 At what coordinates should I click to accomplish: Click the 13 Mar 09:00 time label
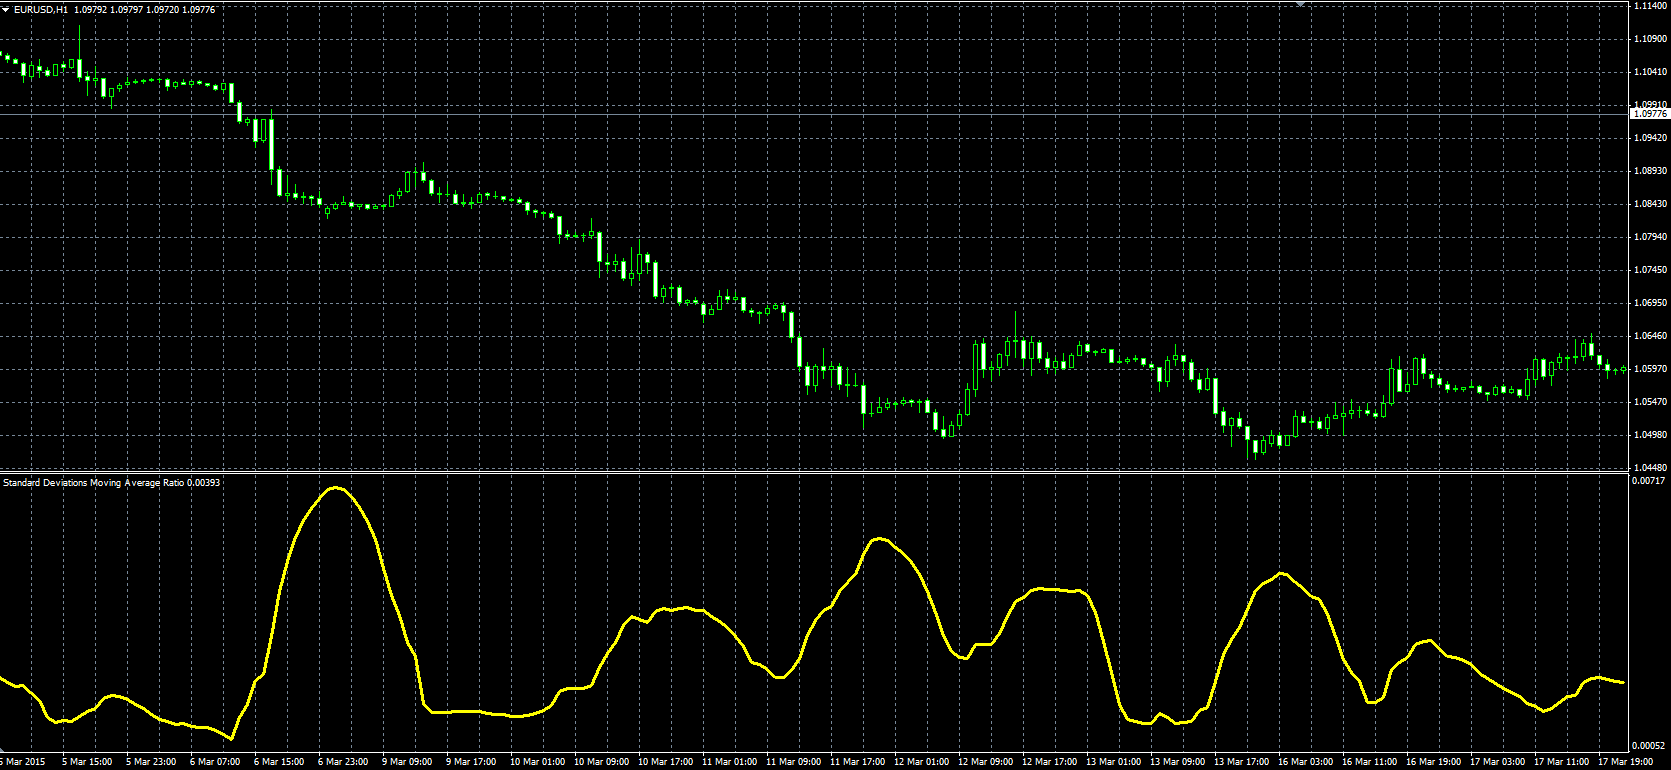click(x=1177, y=762)
